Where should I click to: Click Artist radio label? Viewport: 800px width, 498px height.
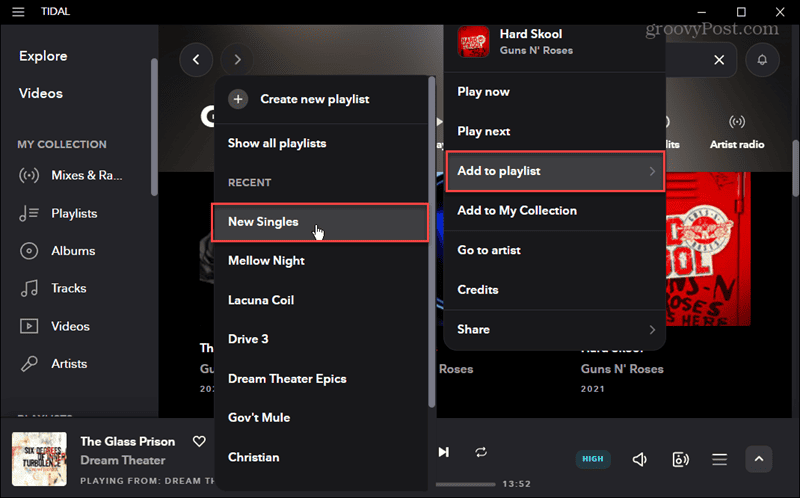(737, 144)
